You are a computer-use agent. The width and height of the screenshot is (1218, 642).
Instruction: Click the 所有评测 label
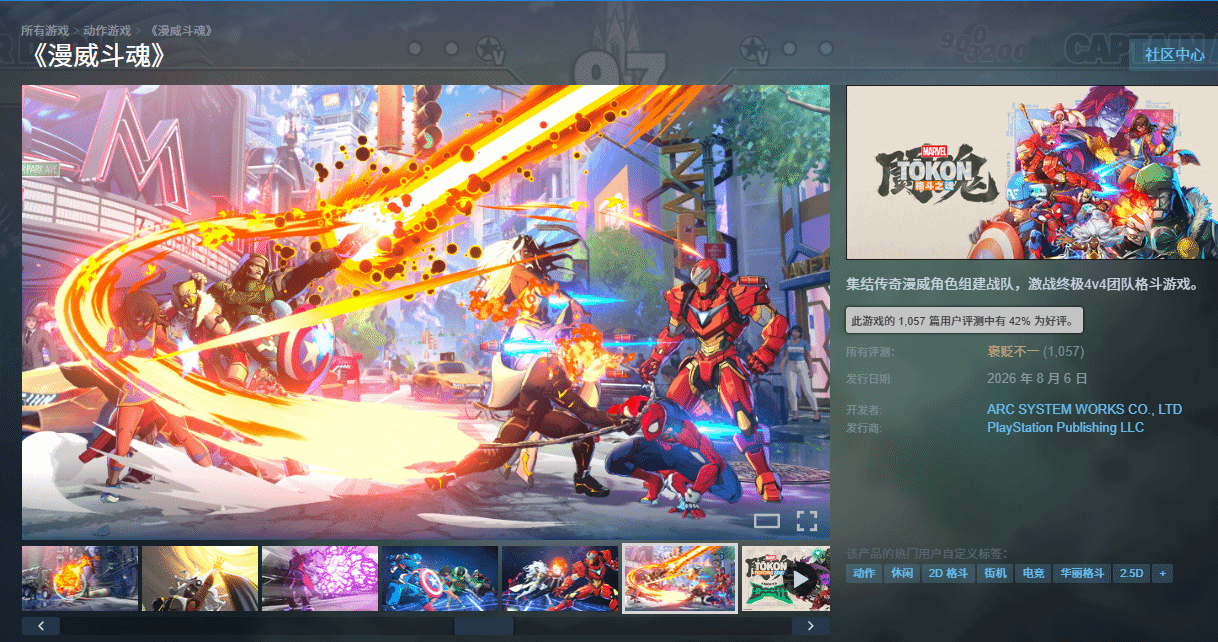pyautogui.click(x=870, y=352)
